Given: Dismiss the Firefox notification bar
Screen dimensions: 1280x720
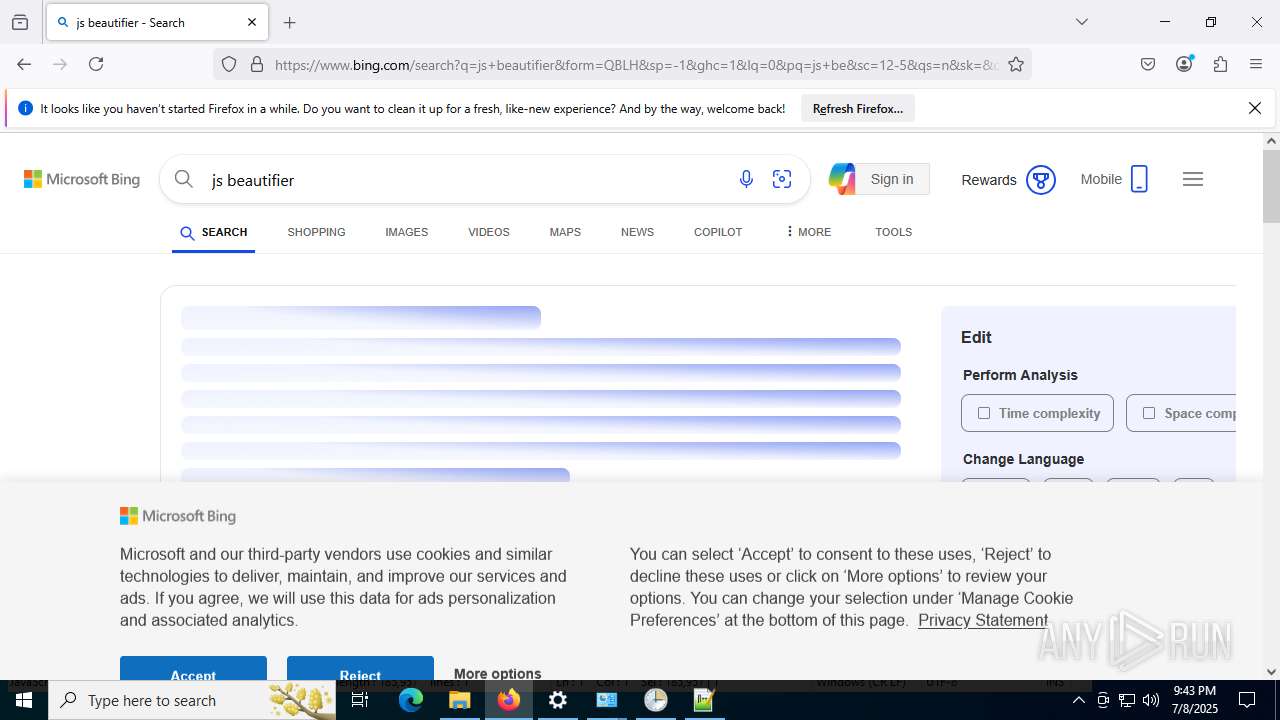Looking at the screenshot, I should pyautogui.click(x=1255, y=108).
